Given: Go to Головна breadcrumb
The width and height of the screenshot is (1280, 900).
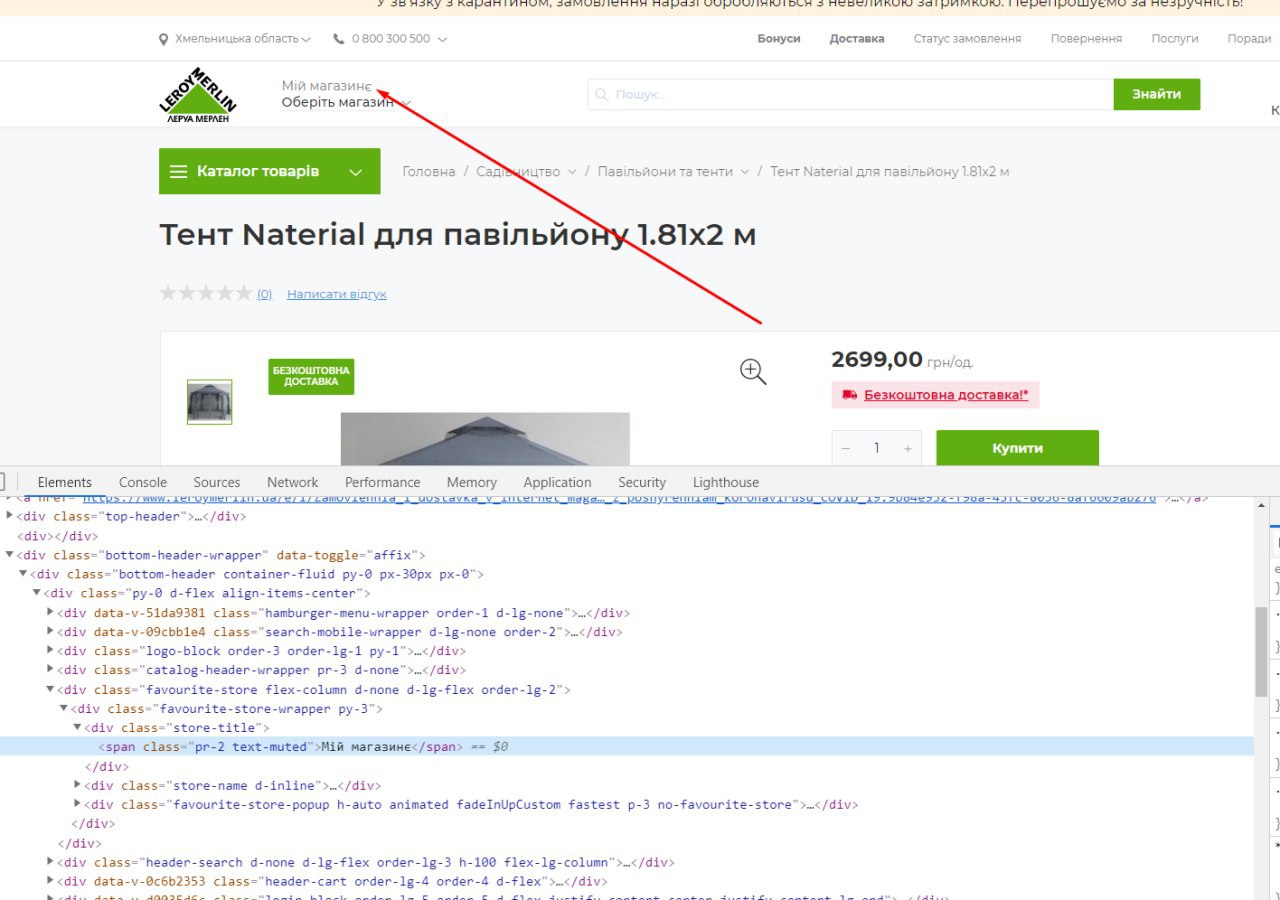Looking at the screenshot, I should [x=429, y=172].
